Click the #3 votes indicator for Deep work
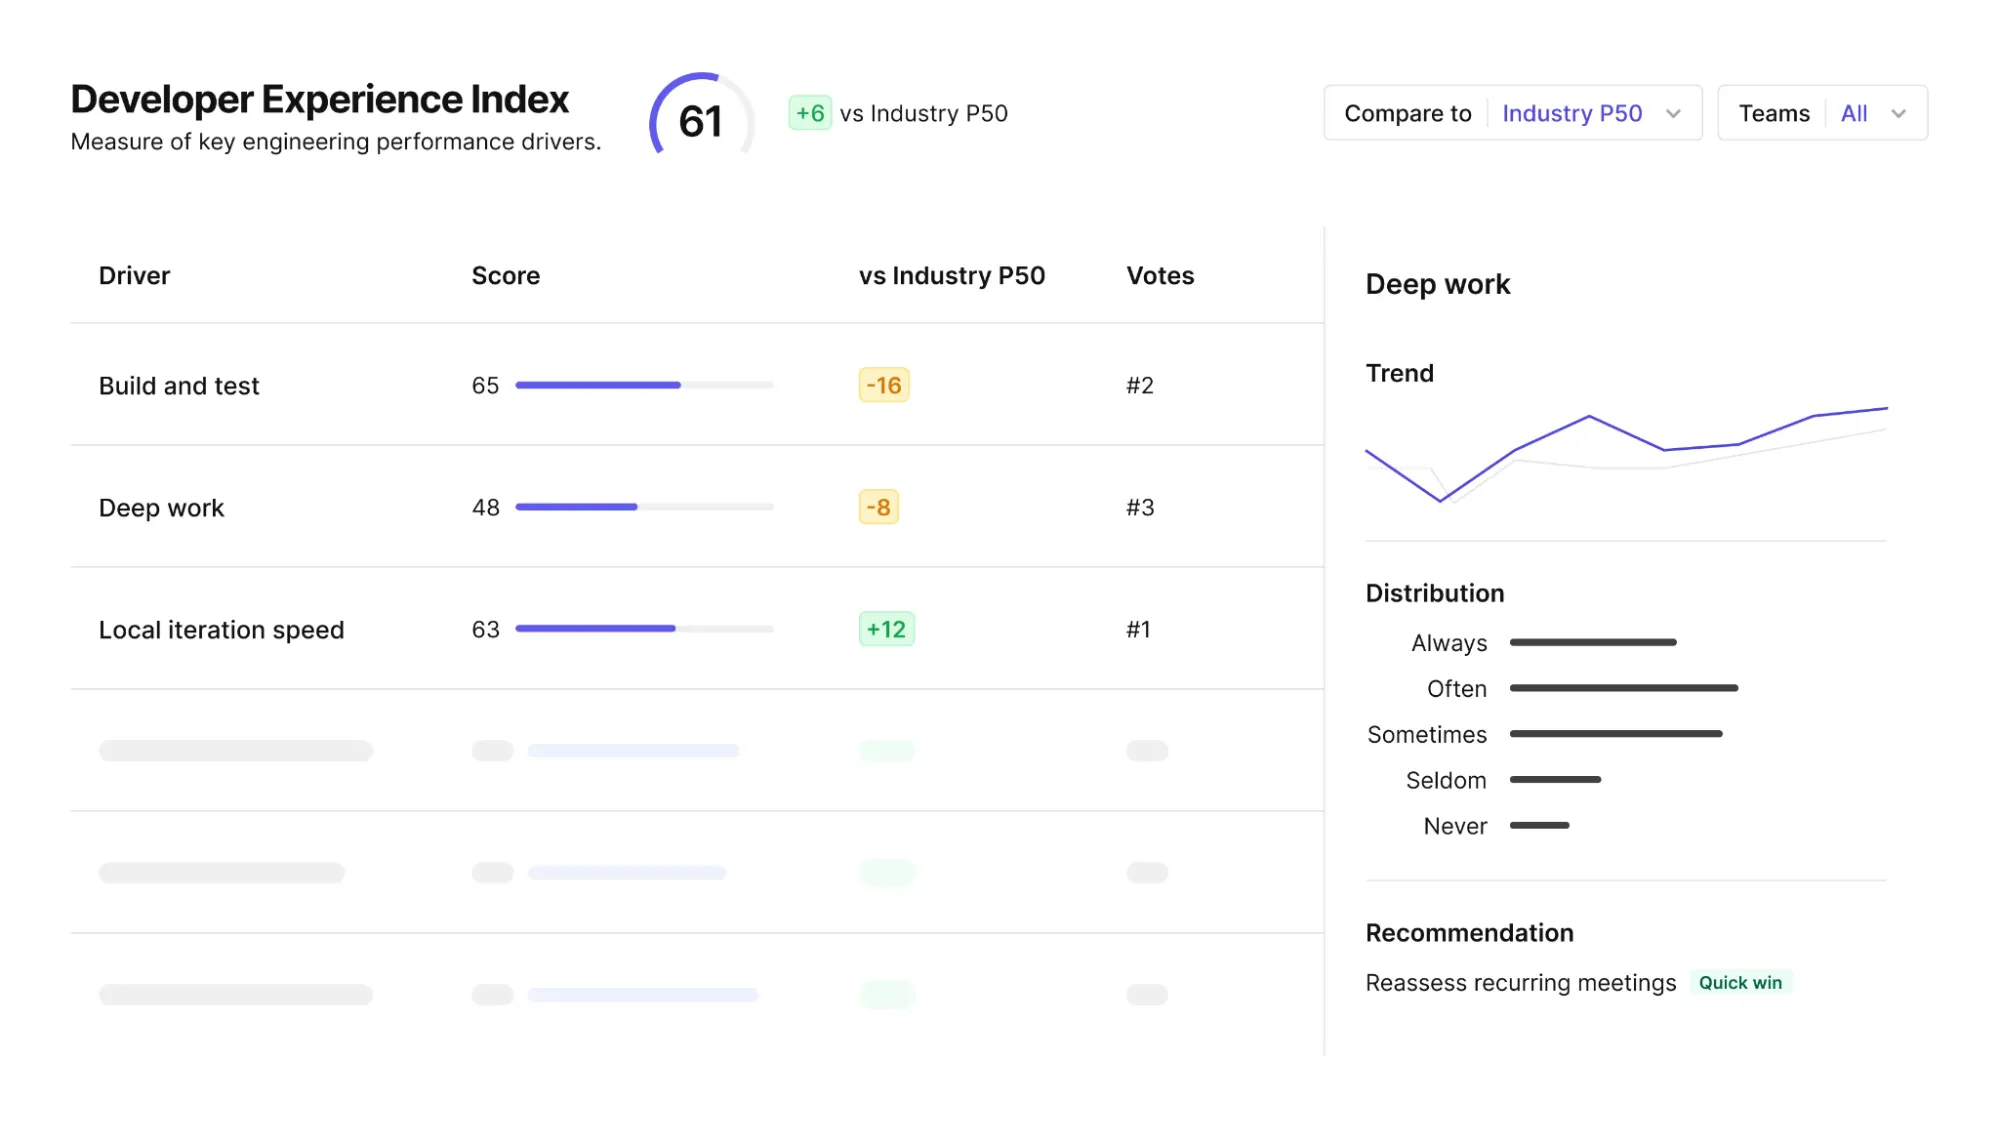The width and height of the screenshot is (1999, 1127). coord(1140,507)
